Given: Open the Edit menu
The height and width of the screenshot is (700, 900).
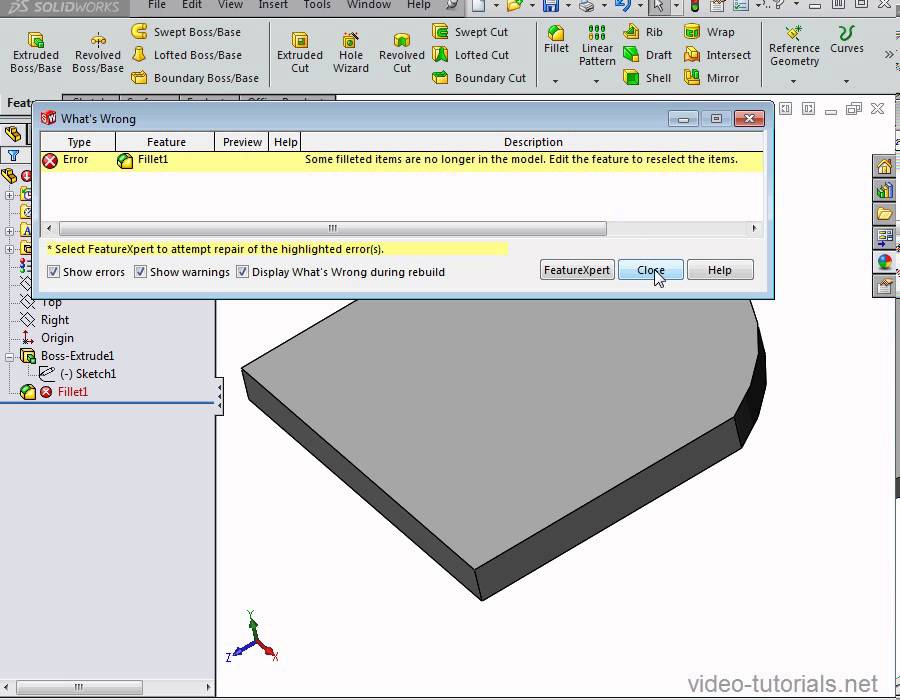Looking at the screenshot, I should click(192, 5).
